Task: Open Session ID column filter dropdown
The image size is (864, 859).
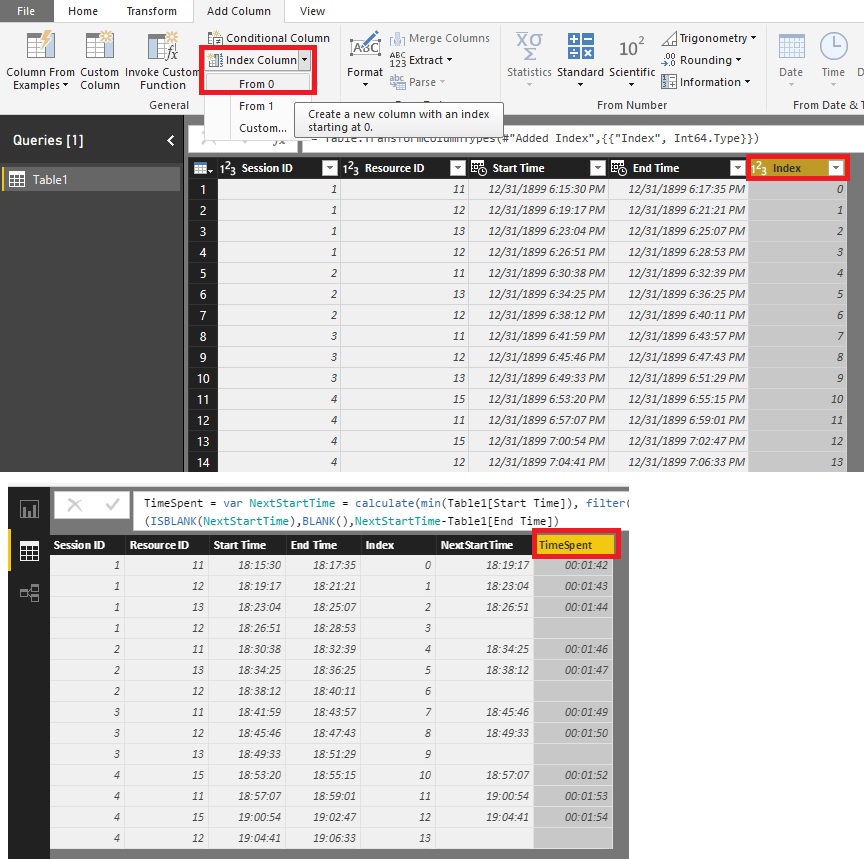Action: pyautogui.click(x=330, y=169)
